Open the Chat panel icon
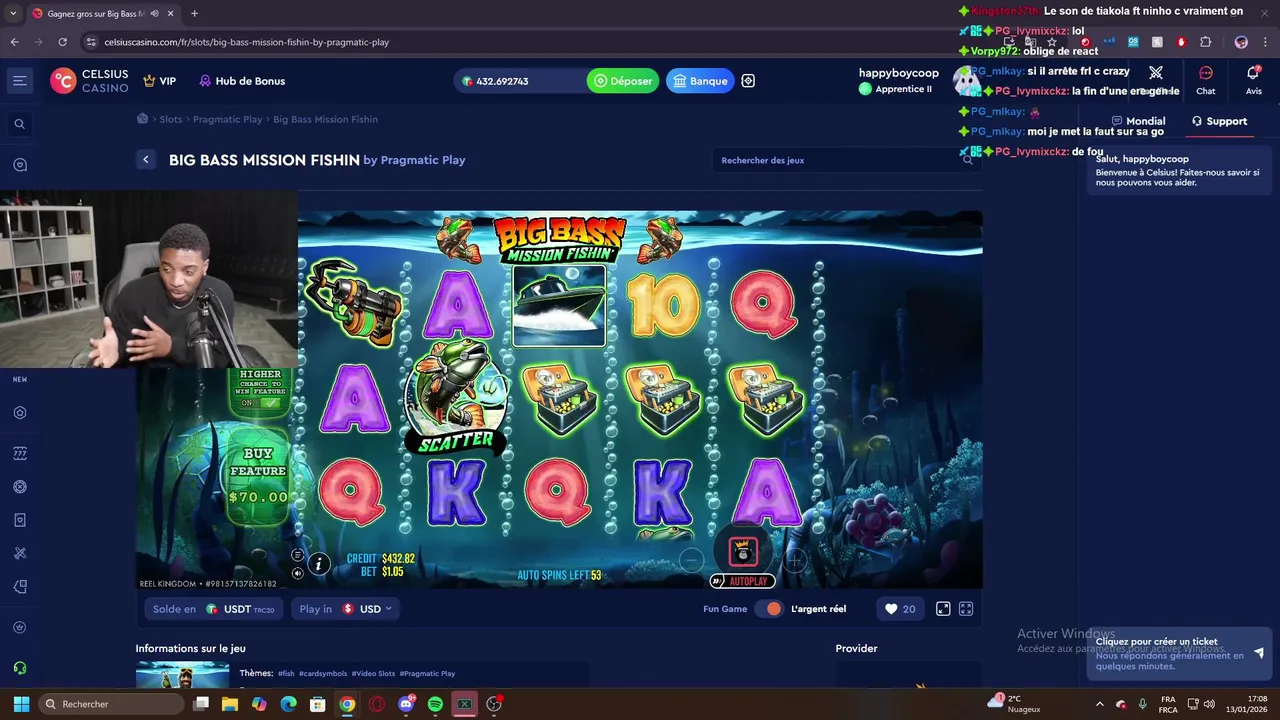This screenshot has height=720, width=1280. coord(1206,80)
